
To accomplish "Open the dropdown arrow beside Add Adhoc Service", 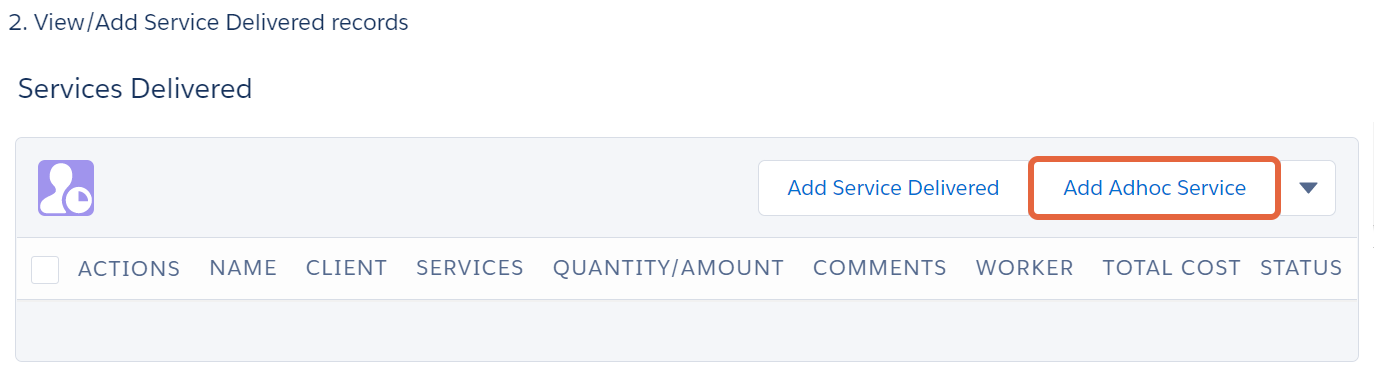I will pyautogui.click(x=1308, y=188).
